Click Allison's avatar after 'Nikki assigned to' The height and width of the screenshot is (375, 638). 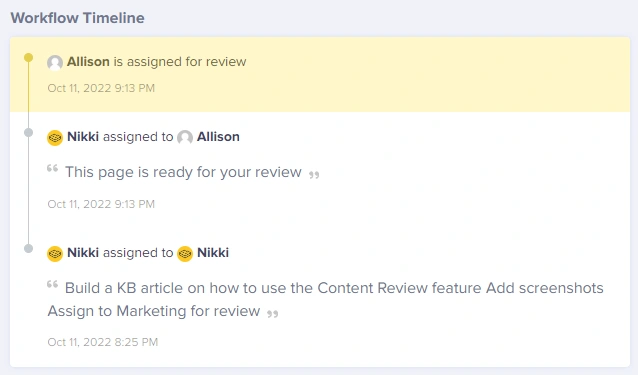point(185,138)
